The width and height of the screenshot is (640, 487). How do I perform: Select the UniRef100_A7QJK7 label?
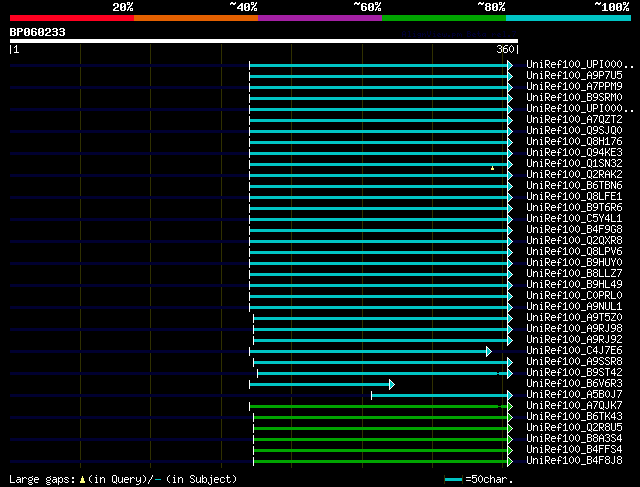(x=574, y=406)
